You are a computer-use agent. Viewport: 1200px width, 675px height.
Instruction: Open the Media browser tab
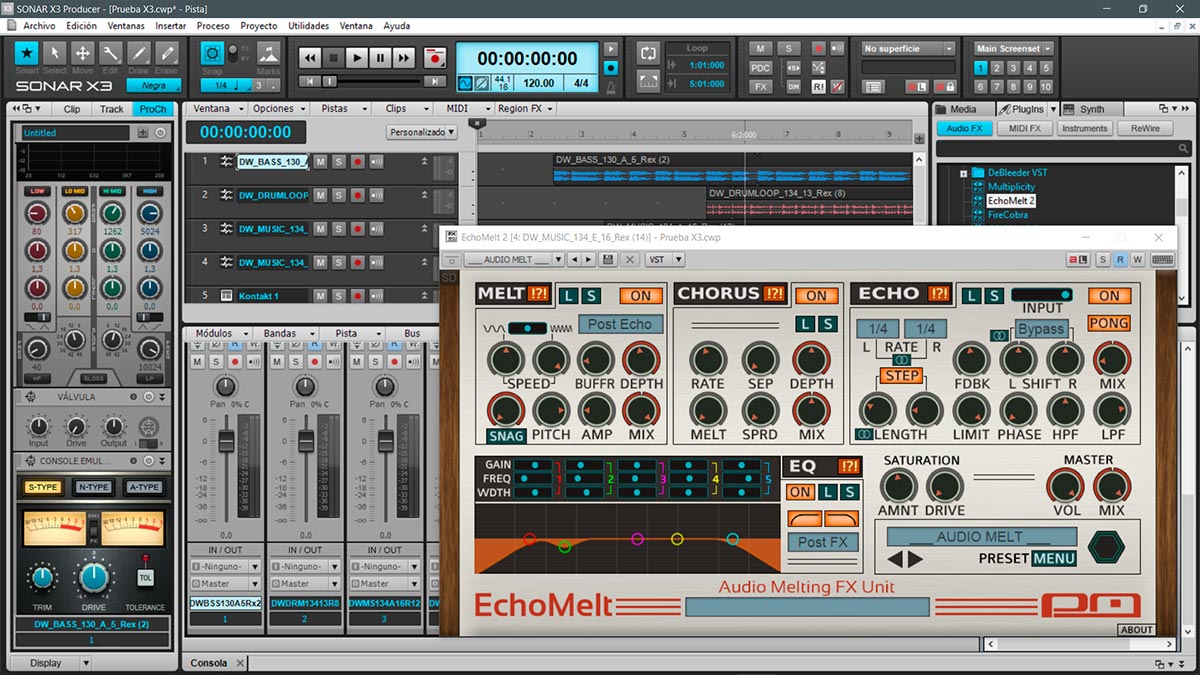pyautogui.click(x=963, y=109)
